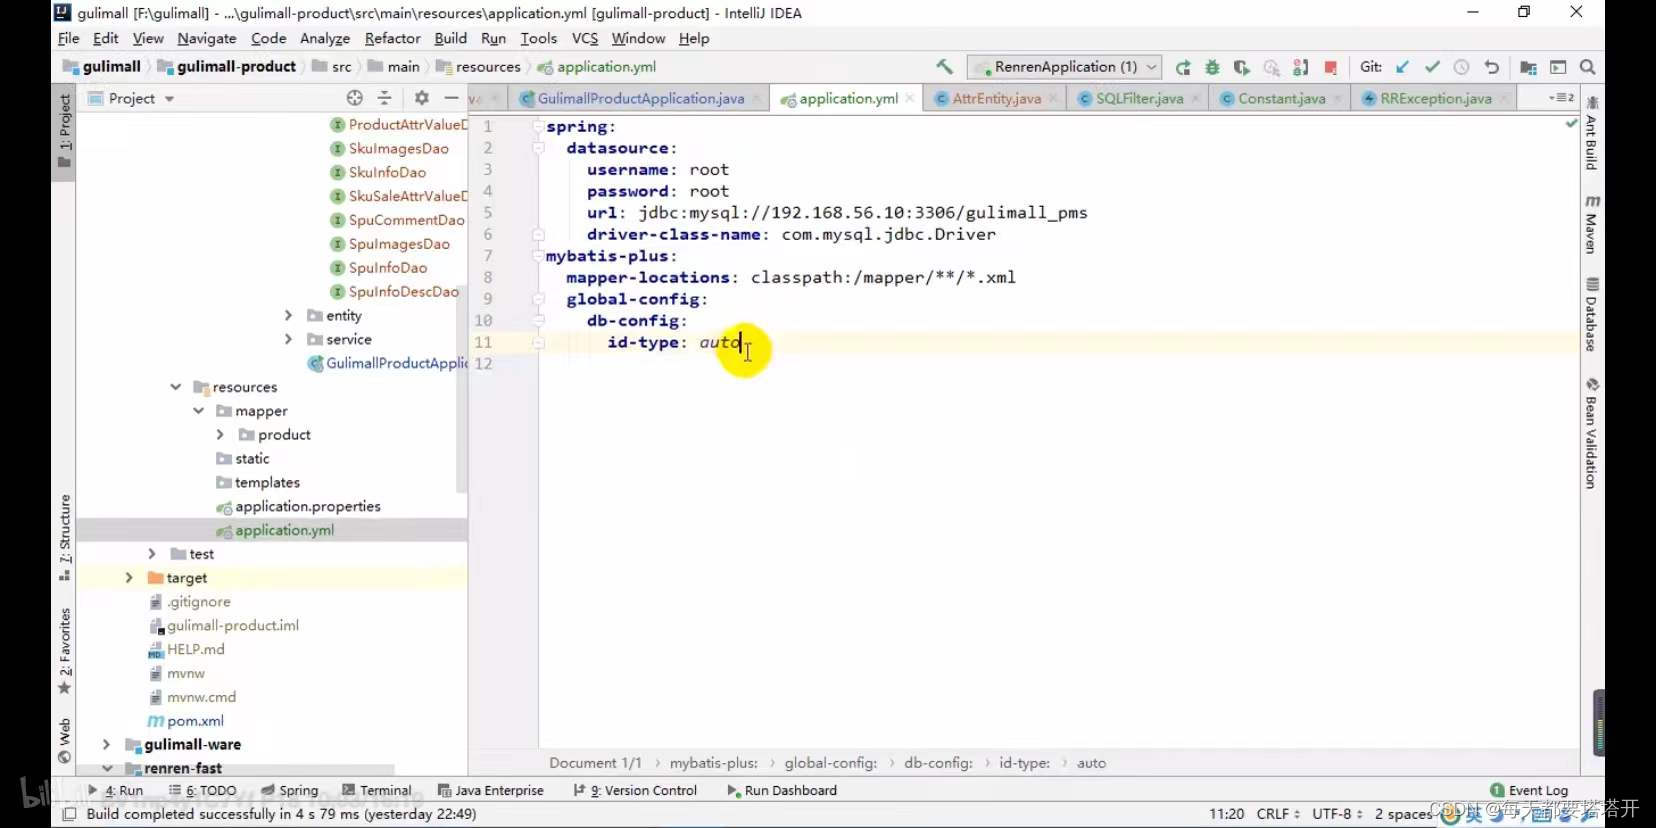Click CRLF line separator in status bar

(x=1278, y=814)
